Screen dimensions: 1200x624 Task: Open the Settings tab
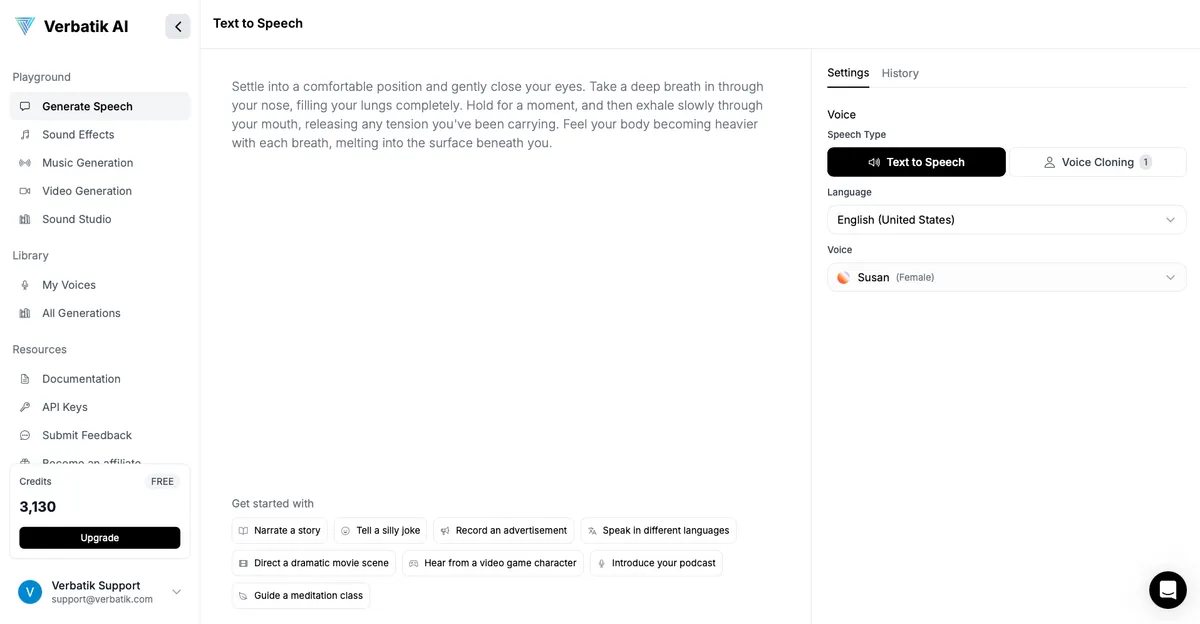tap(848, 72)
